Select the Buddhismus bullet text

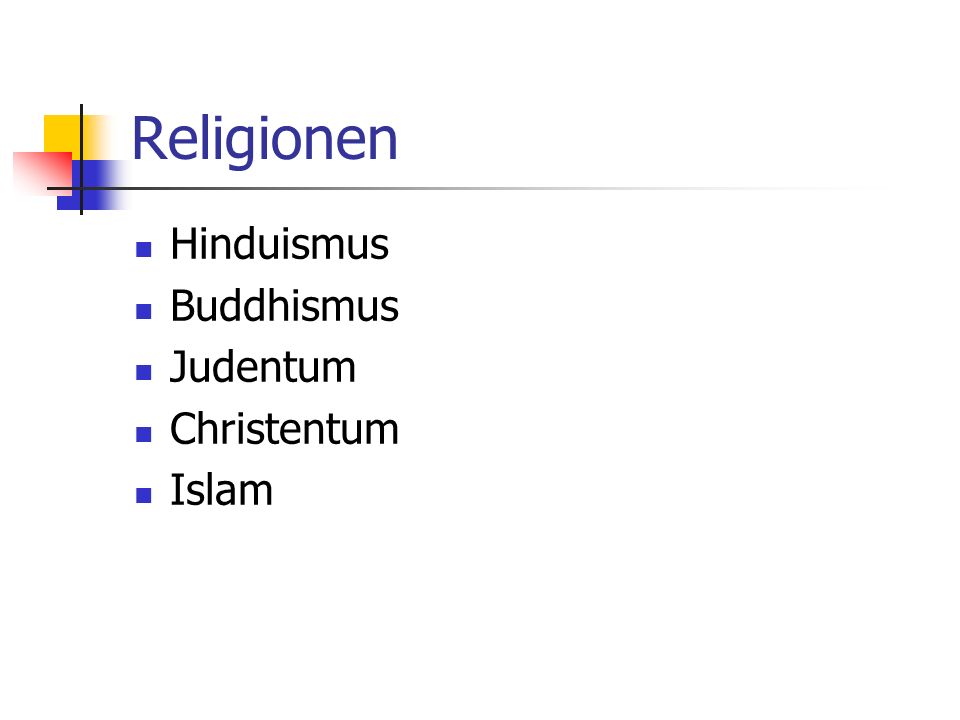284,305
